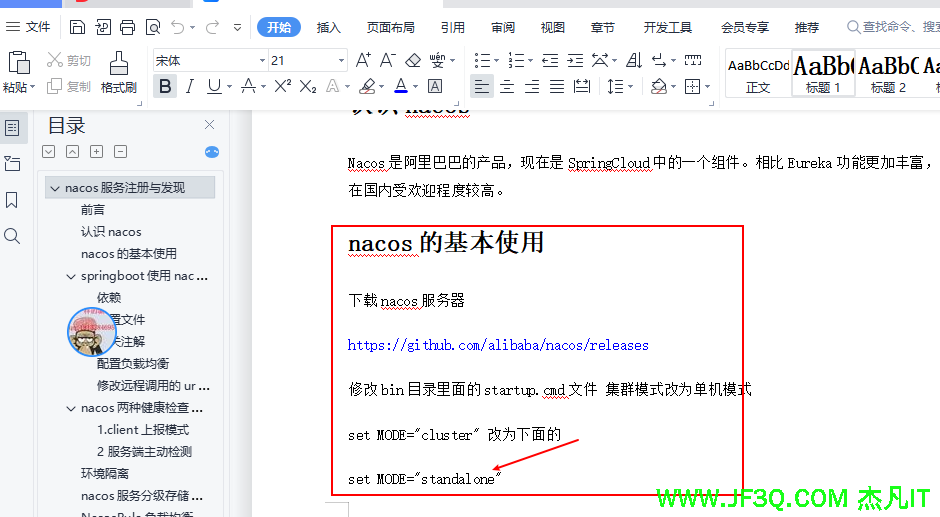The image size is (940, 517).
Task: Open the font name dropdown showing 宋体
Action: click(210, 61)
